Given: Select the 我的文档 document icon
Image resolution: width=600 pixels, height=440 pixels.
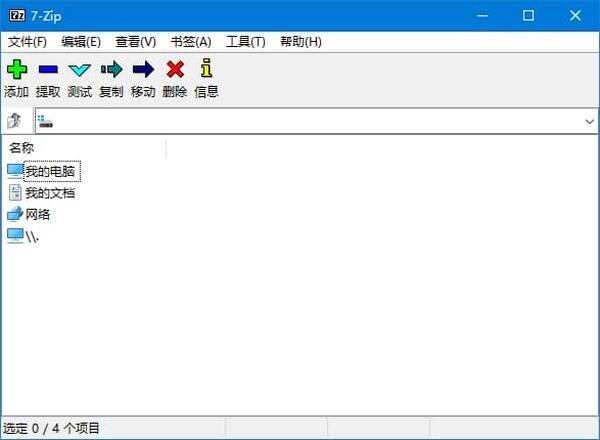Looking at the screenshot, I should pyautogui.click(x=15, y=192).
